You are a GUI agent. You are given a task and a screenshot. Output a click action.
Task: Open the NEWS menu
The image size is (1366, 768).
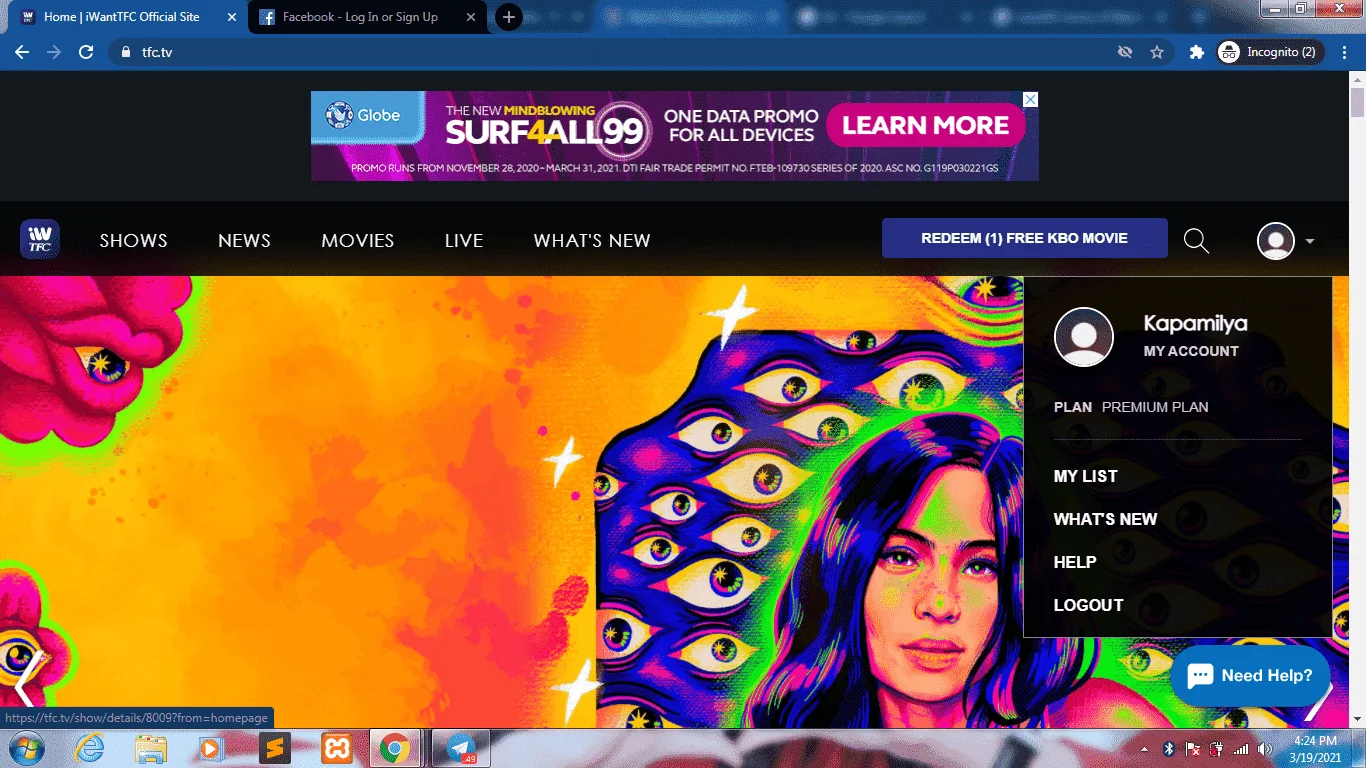tap(244, 241)
